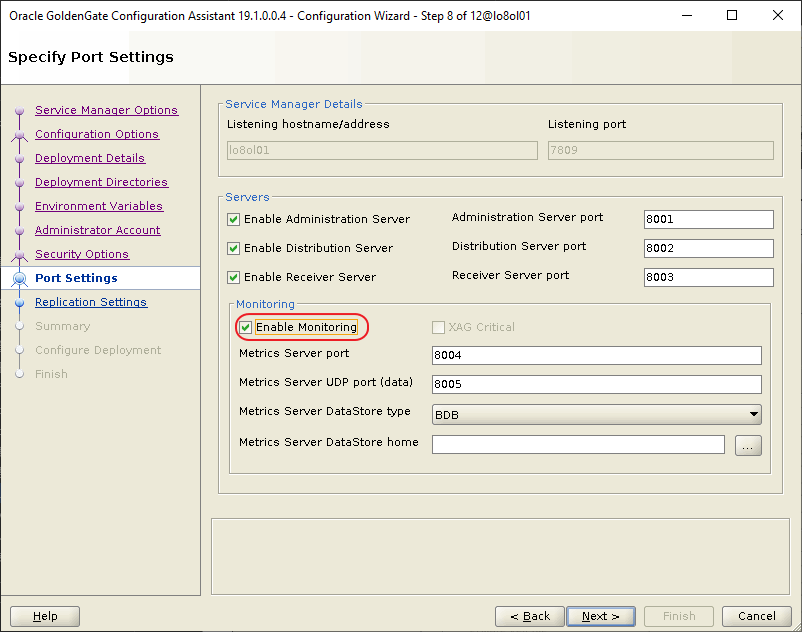This screenshot has height=632, width=802.
Task: Click the browse button for DataStore home
Action: tap(748, 445)
